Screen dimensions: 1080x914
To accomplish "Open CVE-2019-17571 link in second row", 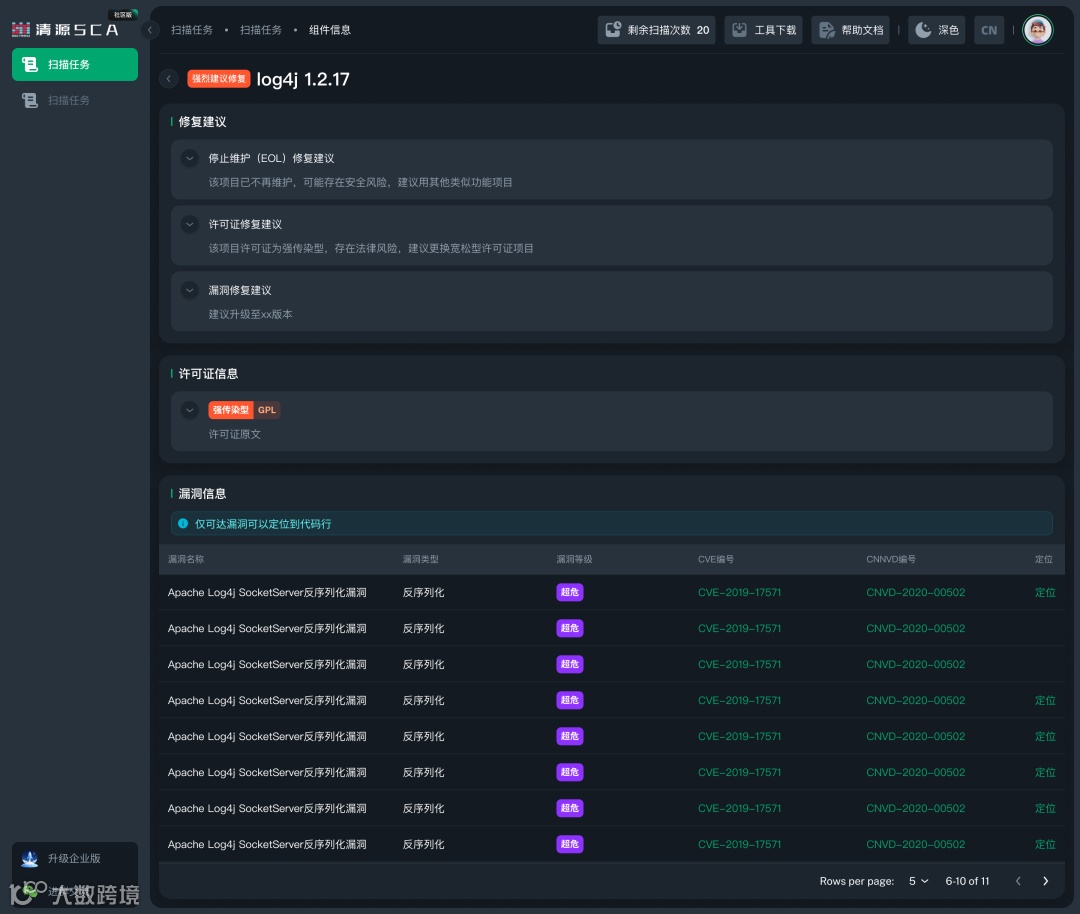I will pos(739,628).
